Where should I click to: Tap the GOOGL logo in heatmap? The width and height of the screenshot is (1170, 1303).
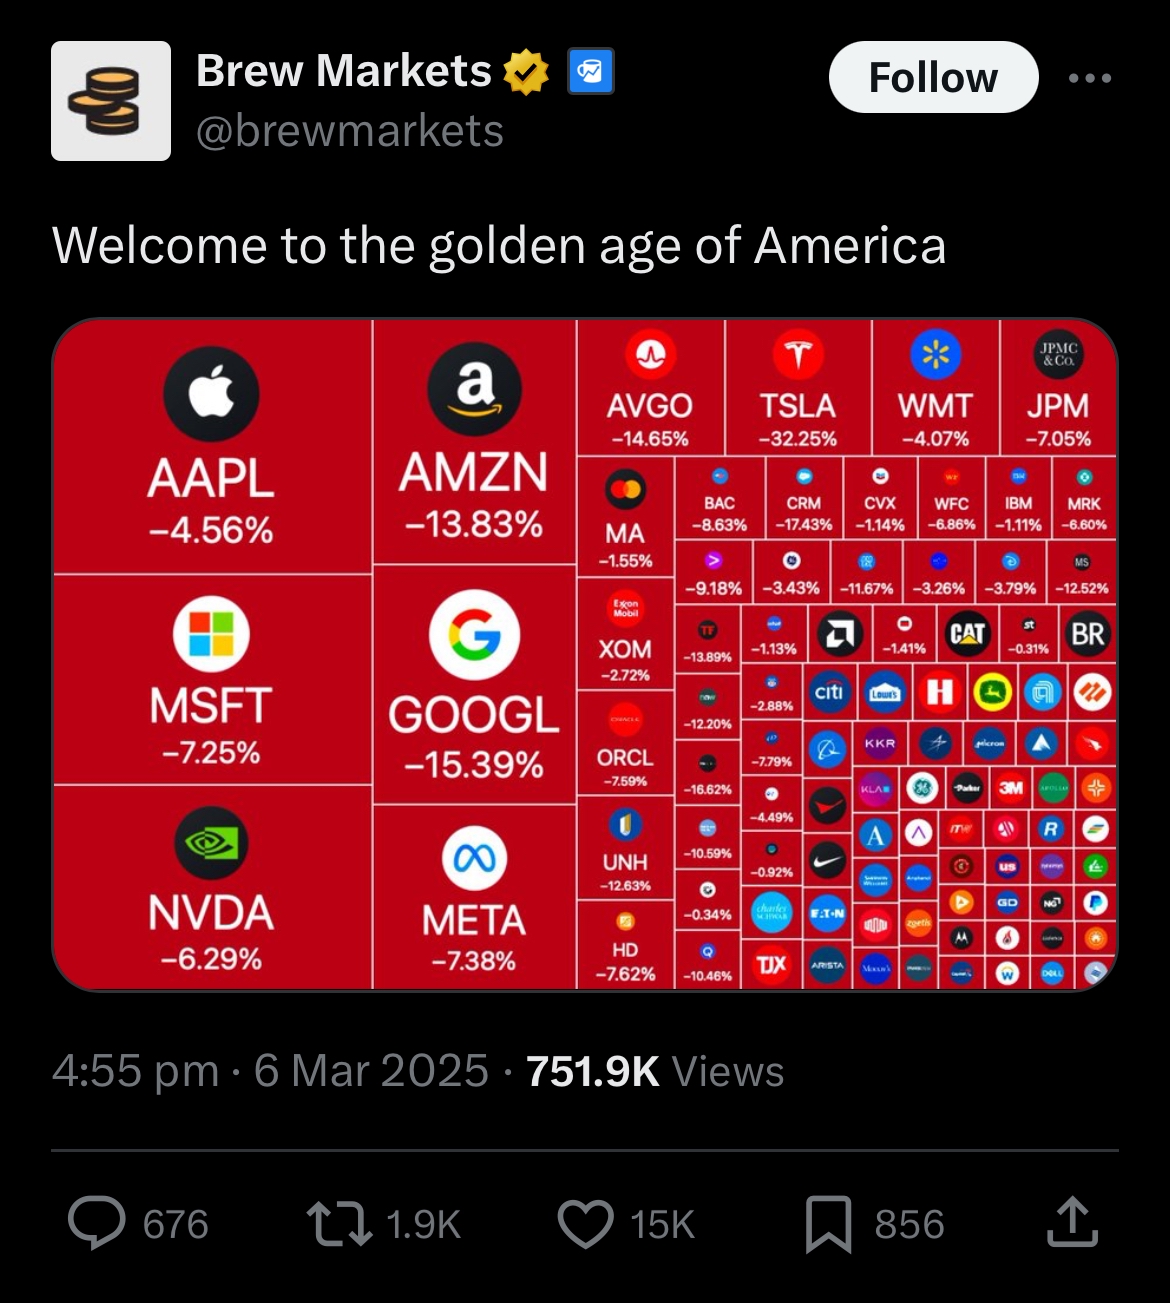click(474, 635)
